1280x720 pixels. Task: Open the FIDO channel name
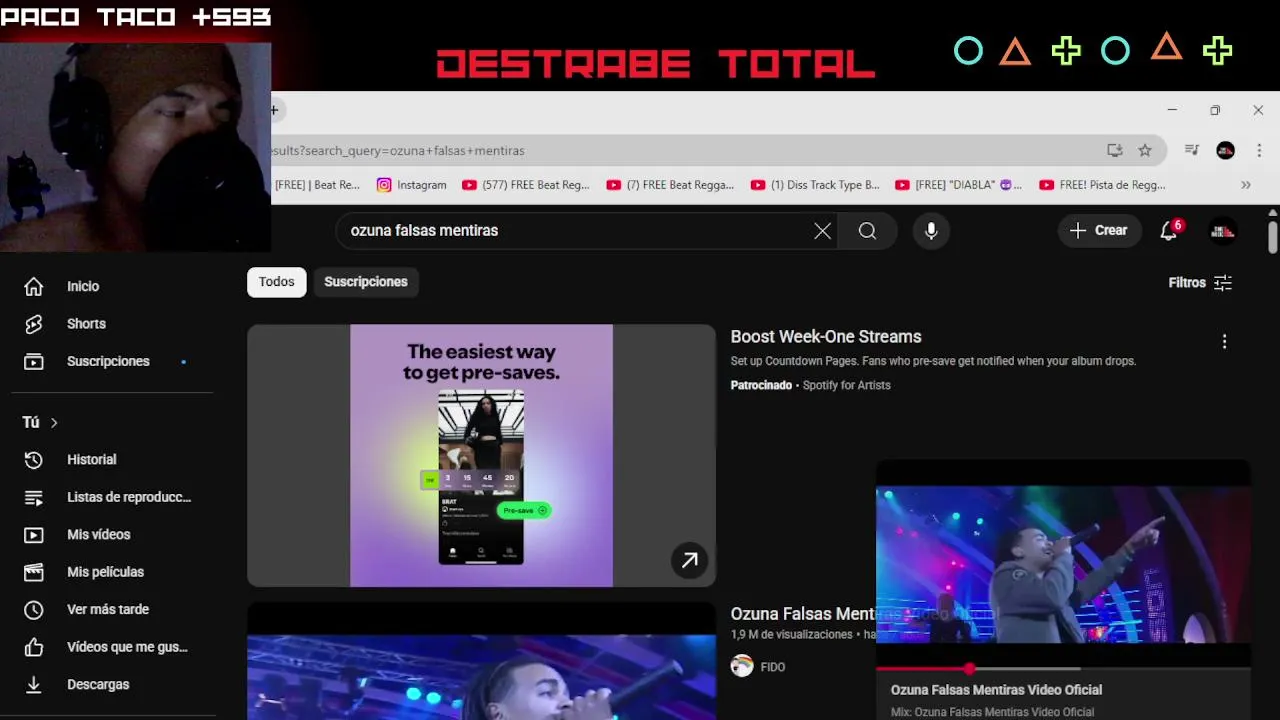(773, 667)
